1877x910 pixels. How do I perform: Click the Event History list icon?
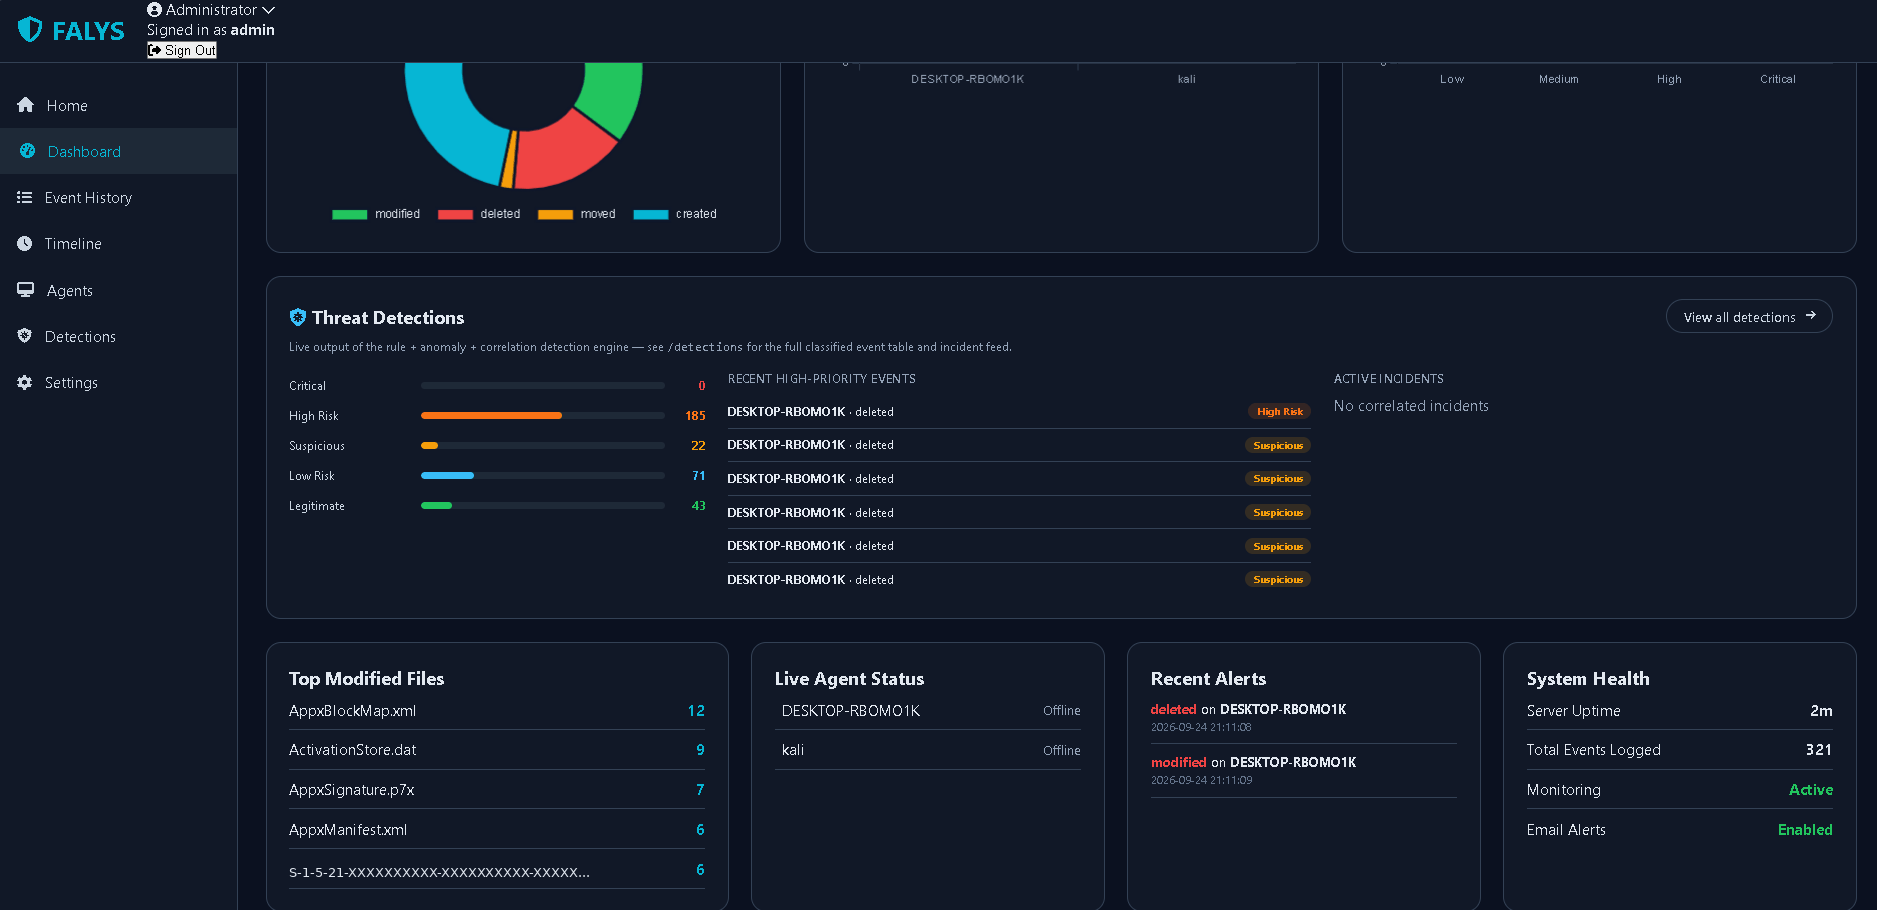point(25,197)
